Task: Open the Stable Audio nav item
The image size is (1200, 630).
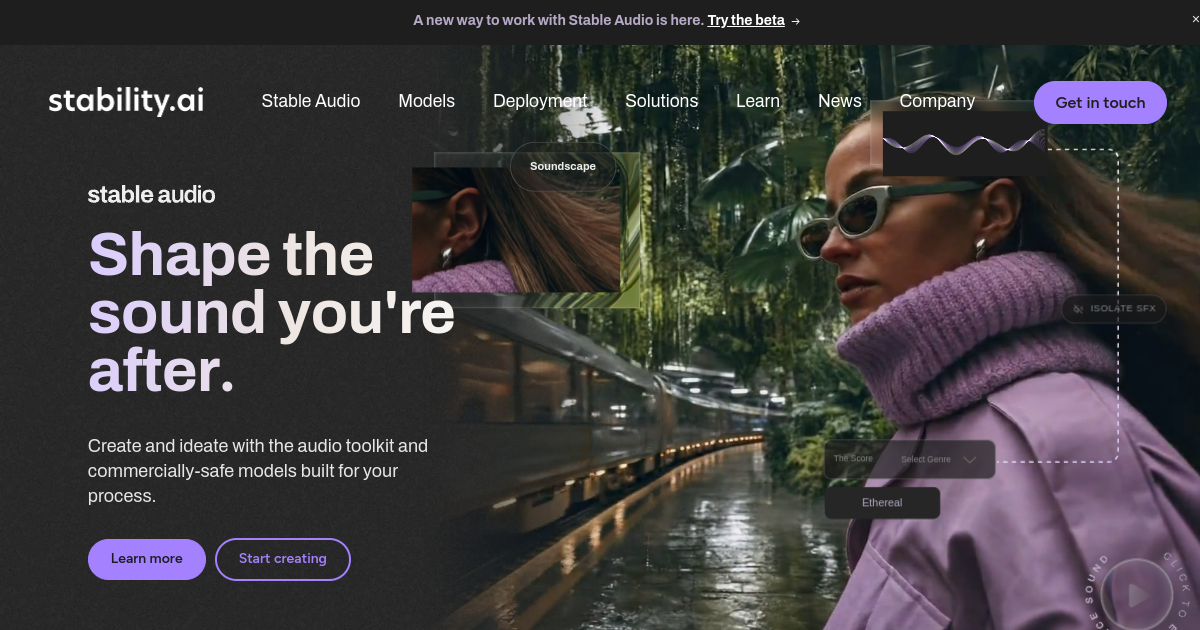Action: (311, 101)
